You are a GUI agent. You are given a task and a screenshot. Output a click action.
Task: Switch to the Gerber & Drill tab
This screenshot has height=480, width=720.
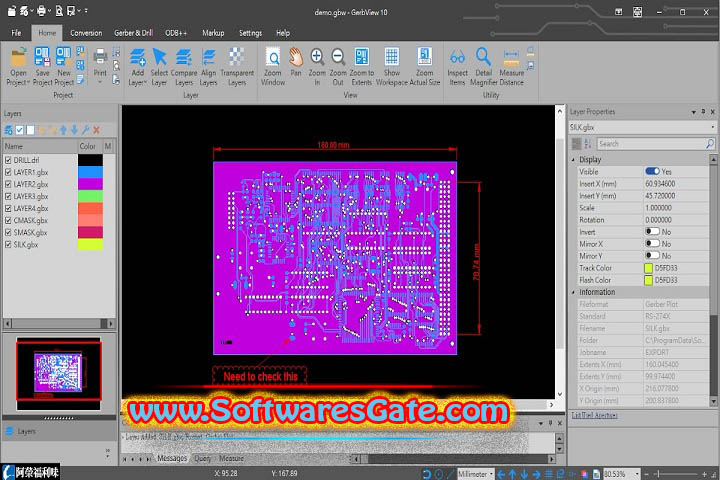pos(134,33)
